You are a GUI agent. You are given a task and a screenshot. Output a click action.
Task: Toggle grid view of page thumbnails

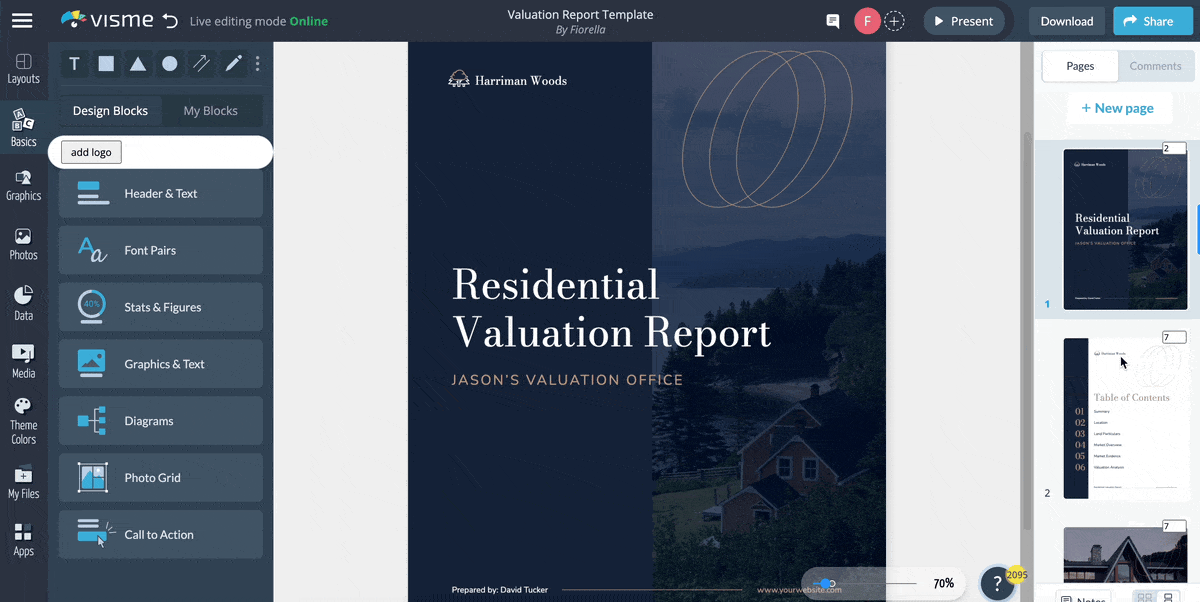pyautogui.click(x=1144, y=596)
